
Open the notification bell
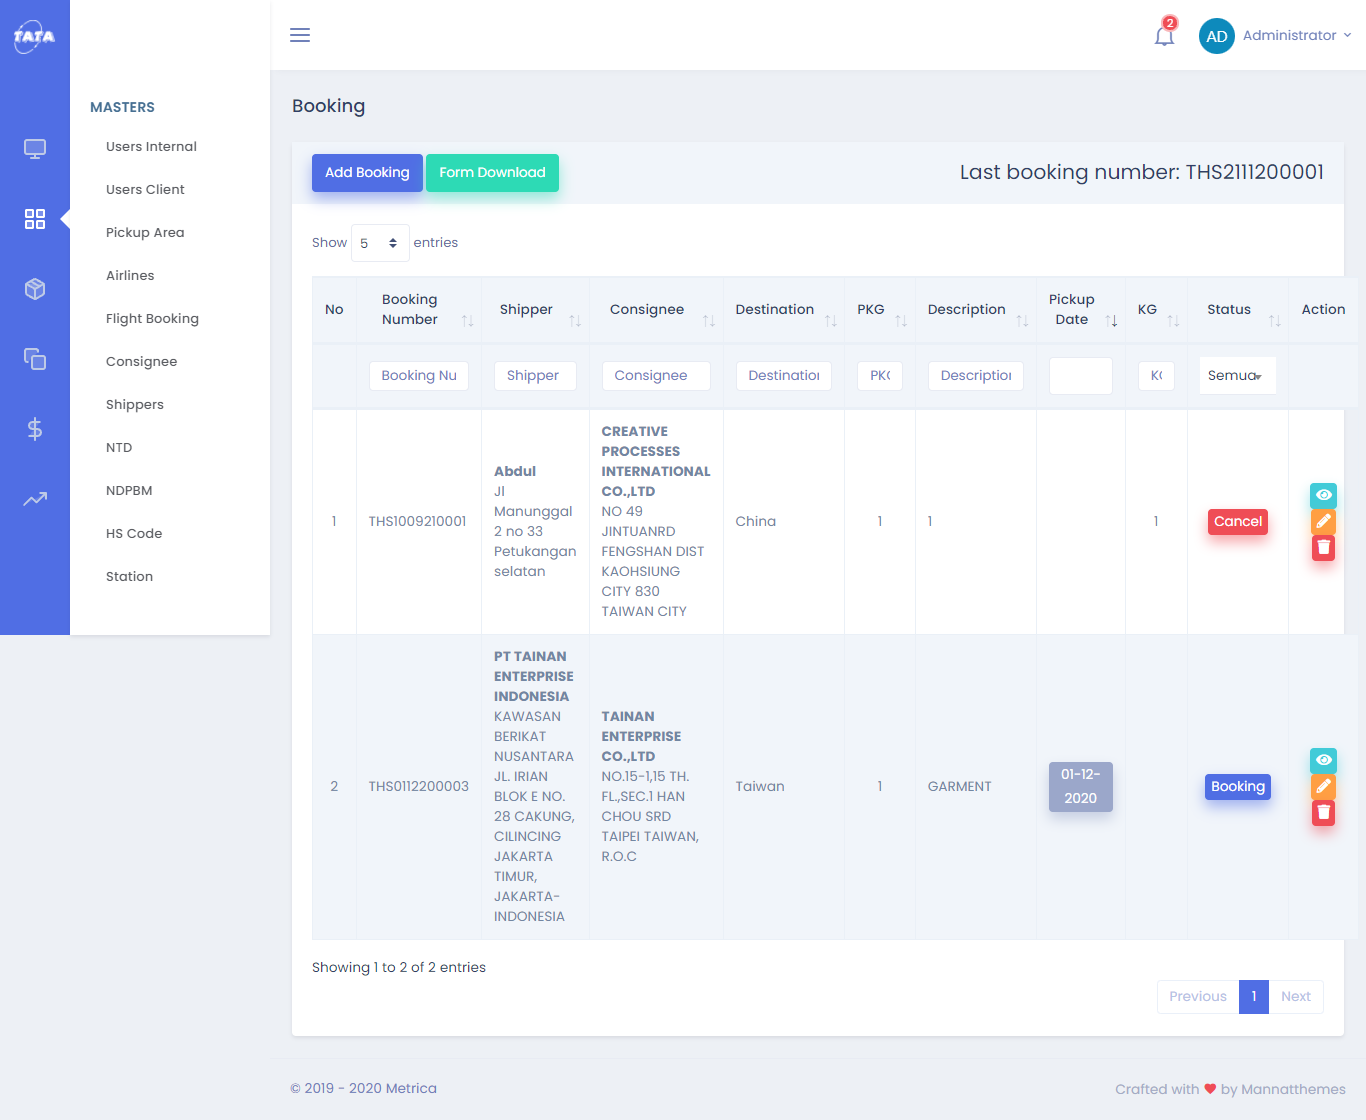(1164, 36)
